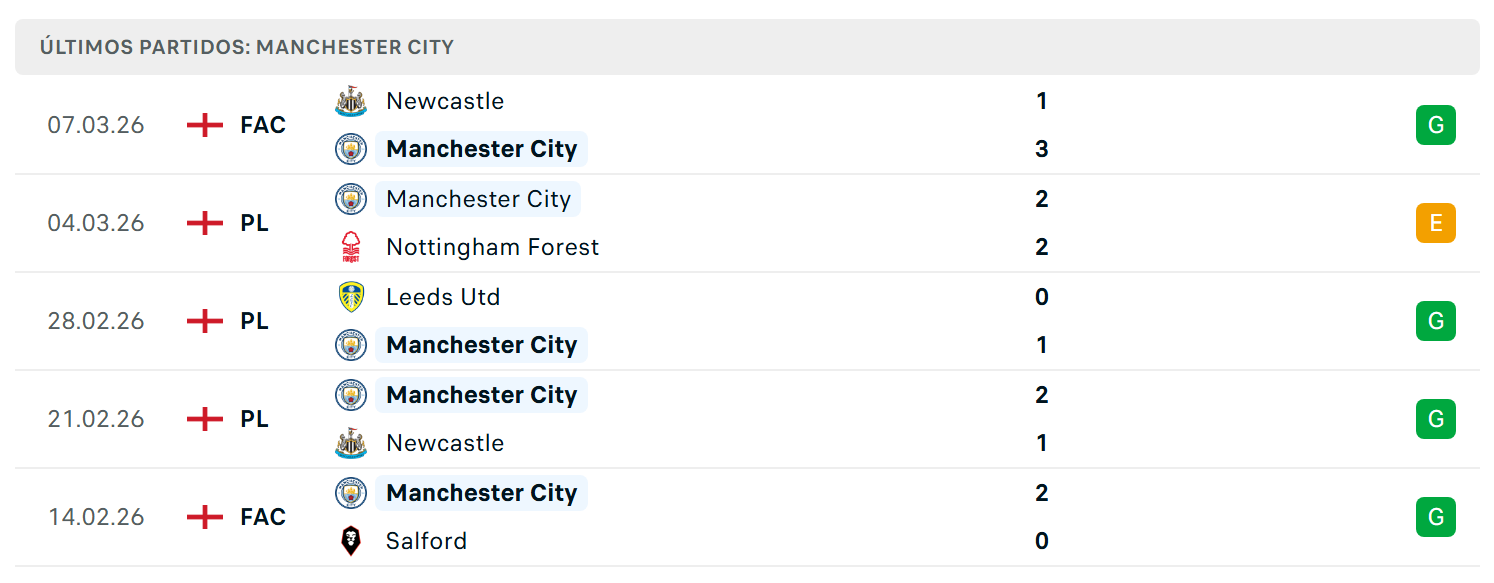Click the Leeds Utd crest icon
The width and height of the screenshot is (1494, 583).
point(351,297)
